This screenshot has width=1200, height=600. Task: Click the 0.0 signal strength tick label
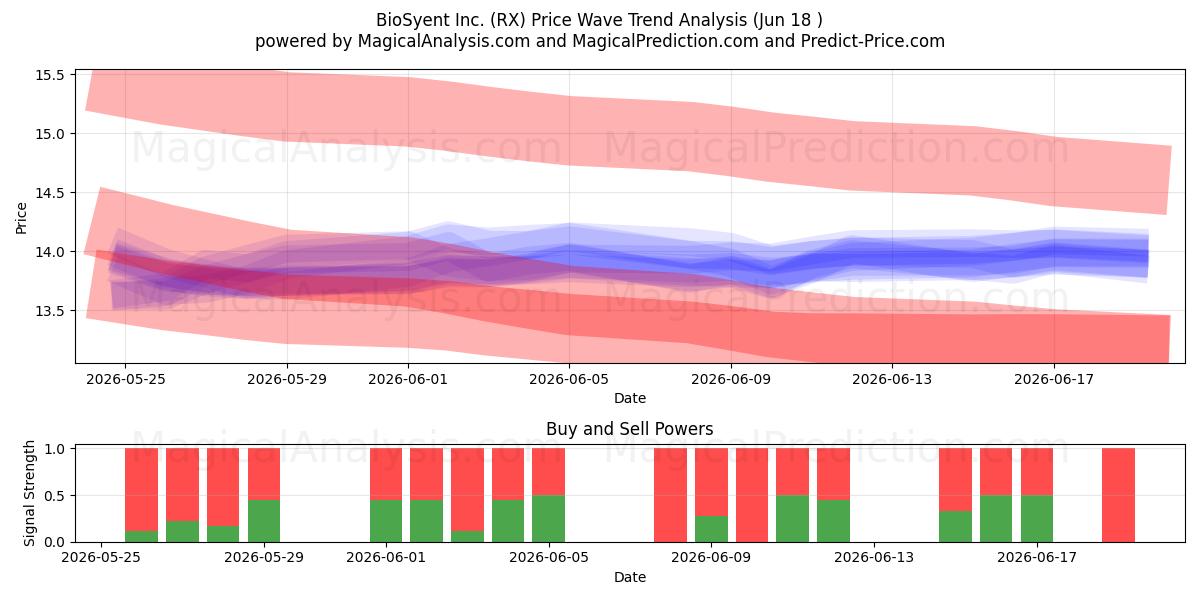(54, 542)
